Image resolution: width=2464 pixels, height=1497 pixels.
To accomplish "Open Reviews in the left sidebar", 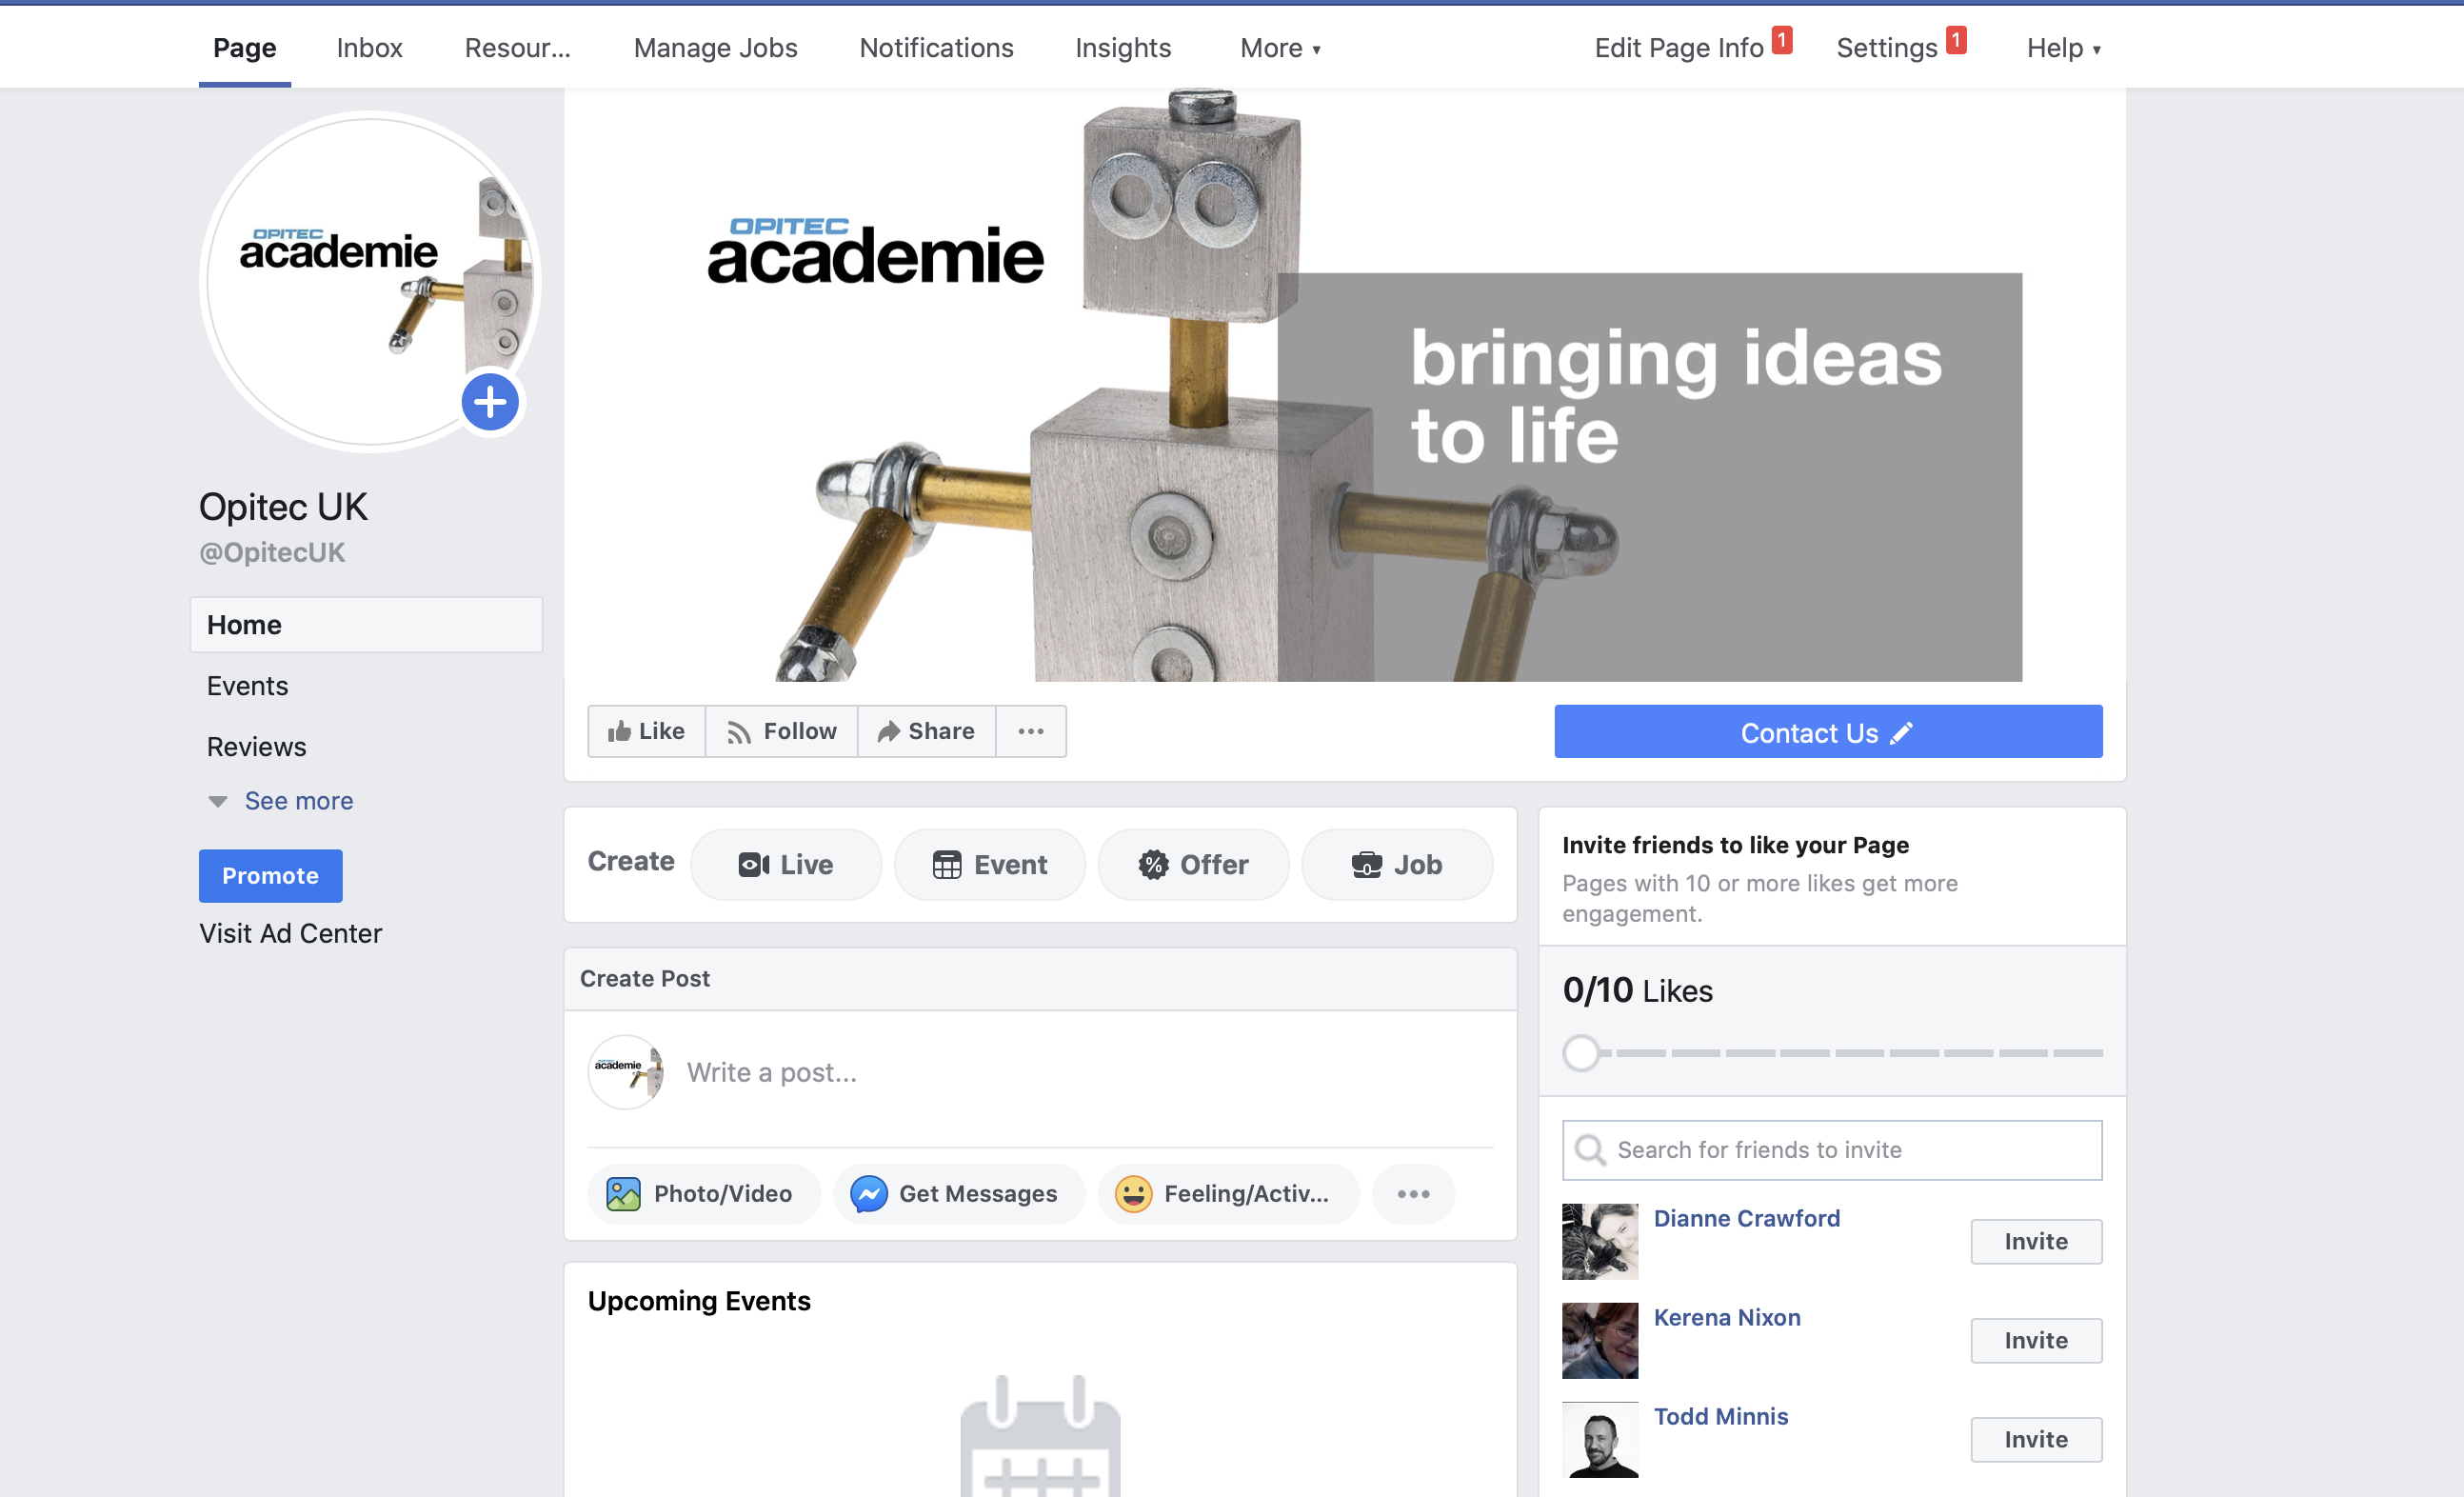I will click(x=257, y=747).
